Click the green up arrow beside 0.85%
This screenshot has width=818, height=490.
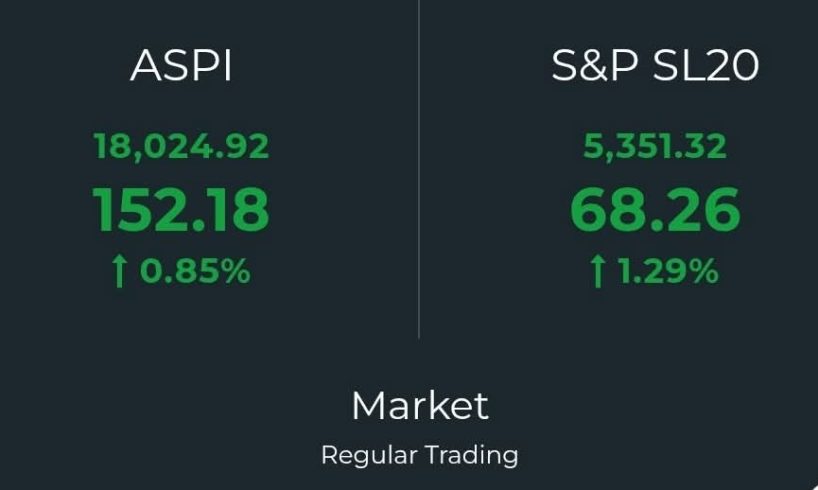coord(120,271)
